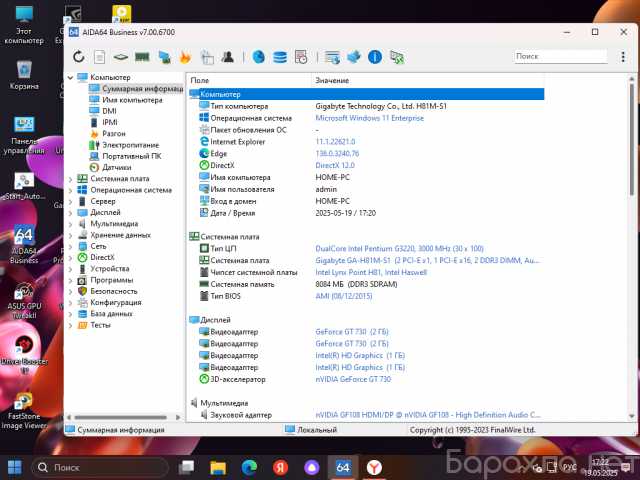Click the Gigabyte GA-H81M-S1 motherboard link
Screen dimensions: 640x480
(x=427, y=260)
